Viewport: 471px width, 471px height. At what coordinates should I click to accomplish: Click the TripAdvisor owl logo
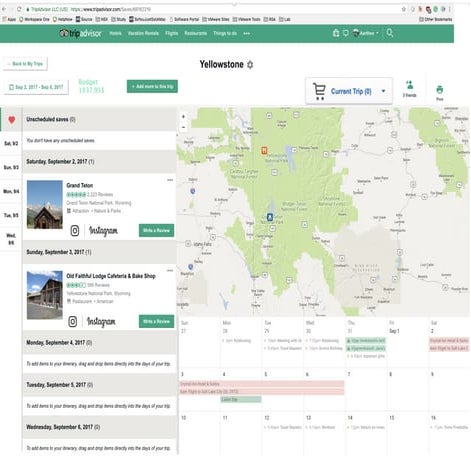click(x=64, y=33)
